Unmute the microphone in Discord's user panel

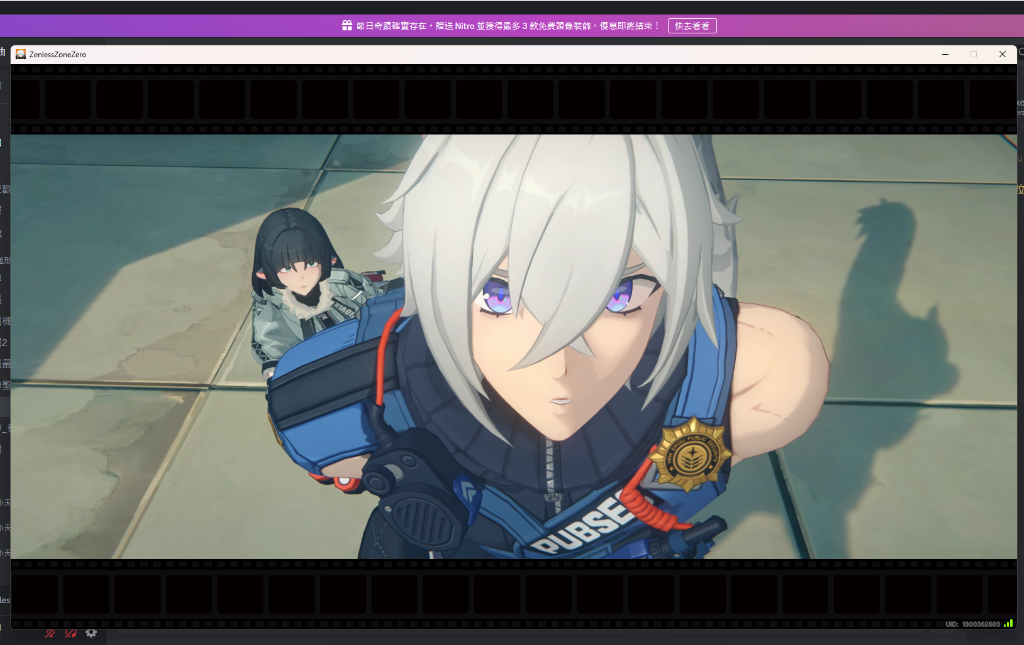(x=50, y=633)
